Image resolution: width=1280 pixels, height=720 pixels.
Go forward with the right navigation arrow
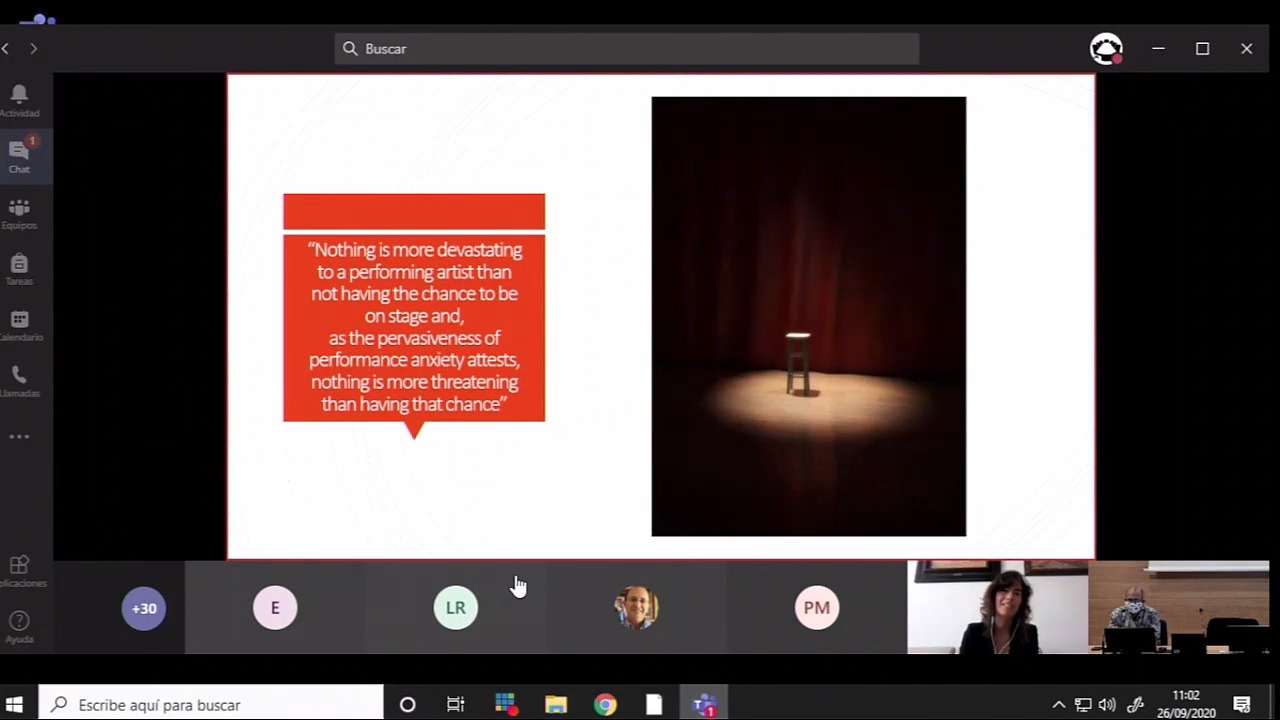[x=33, y=48]
